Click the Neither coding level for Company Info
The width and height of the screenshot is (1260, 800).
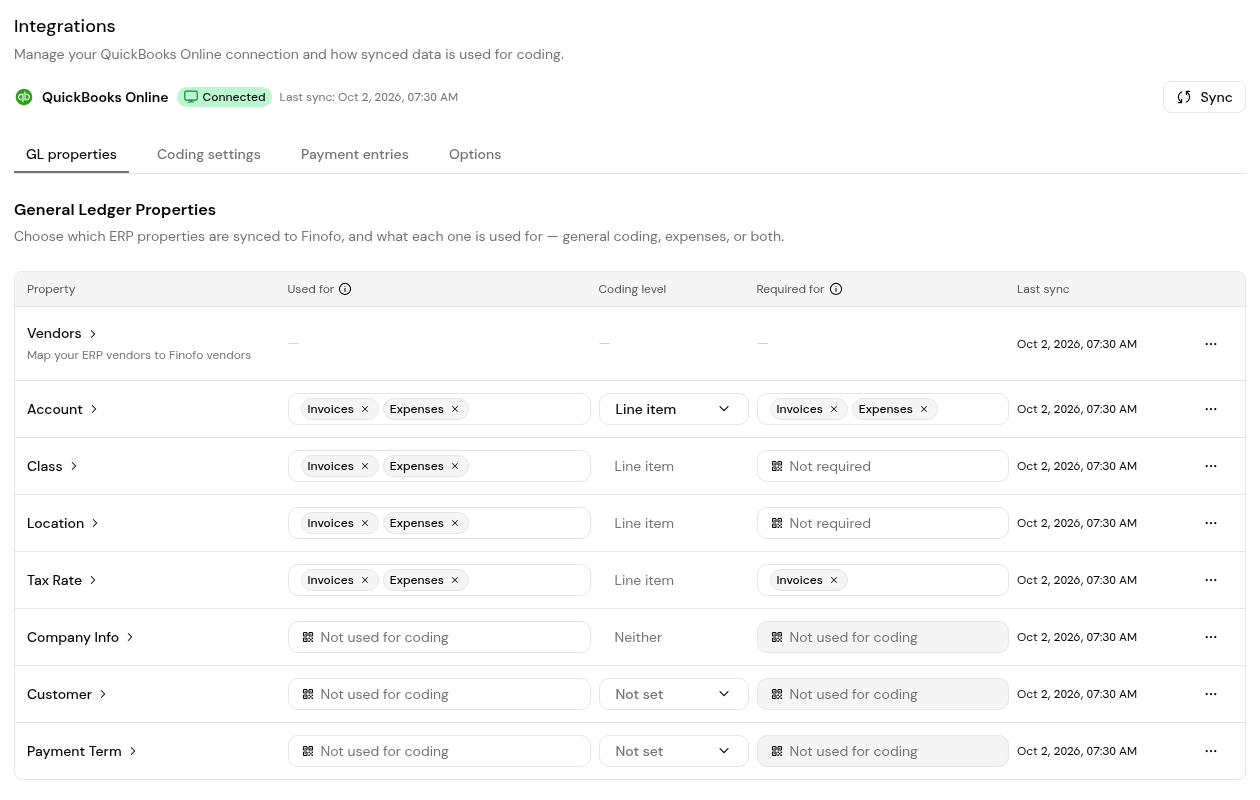[x=638, y=637]
